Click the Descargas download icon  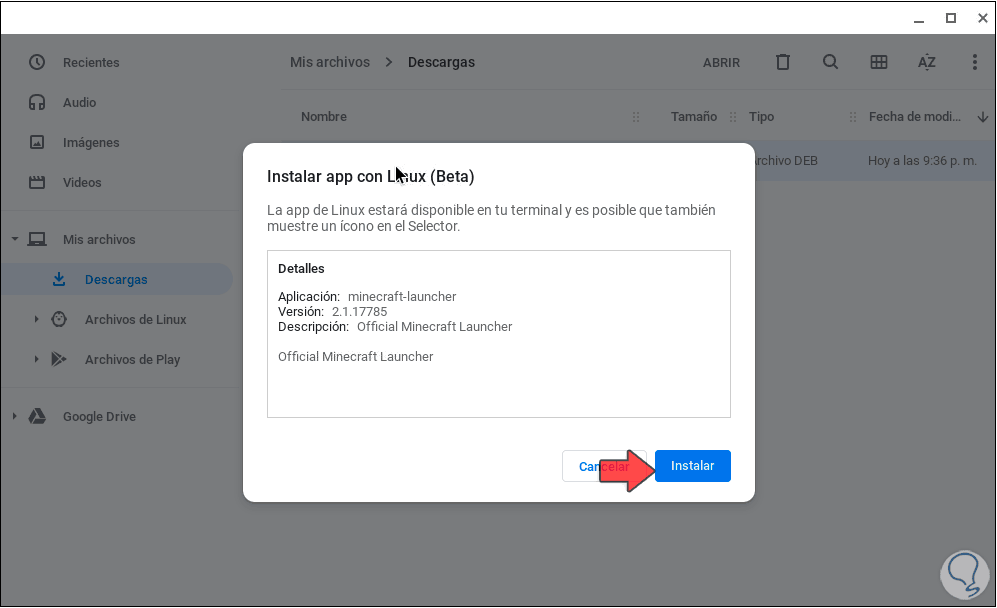pyautogui.click(x=59, y=279)
